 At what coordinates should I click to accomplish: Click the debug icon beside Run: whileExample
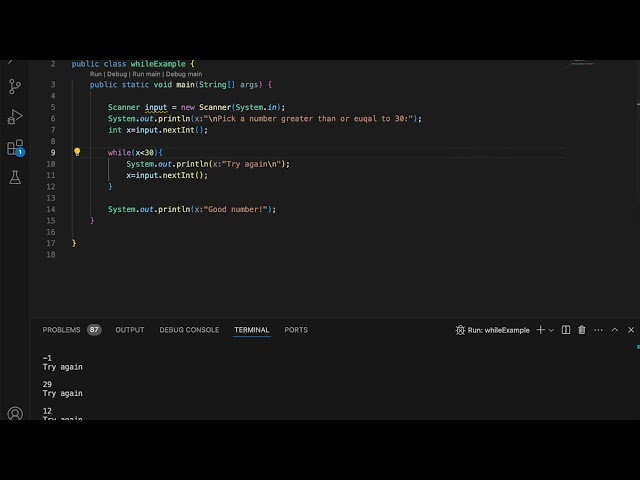tap(460, 330)
